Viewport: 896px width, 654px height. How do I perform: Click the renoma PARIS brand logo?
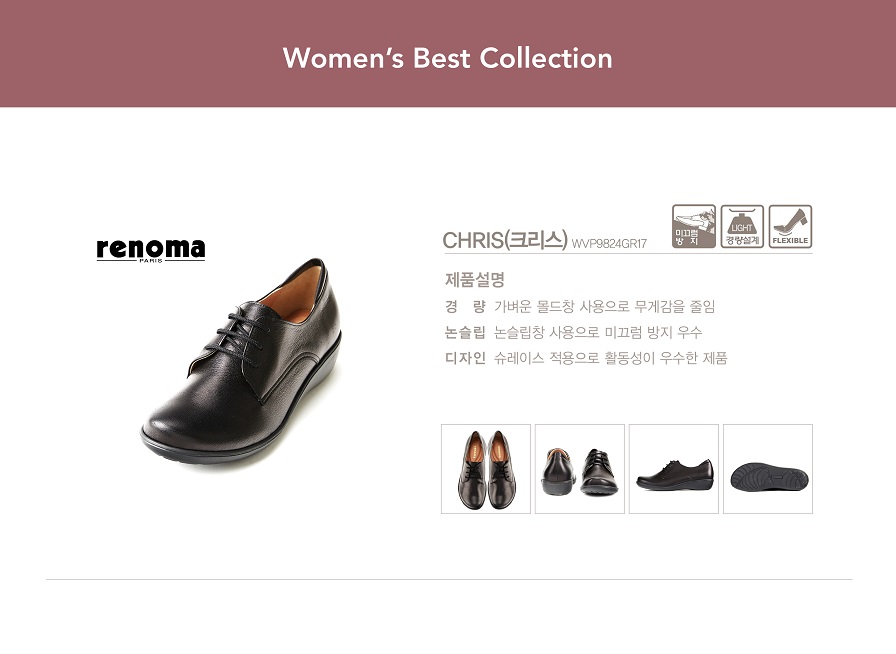[151, 250]
